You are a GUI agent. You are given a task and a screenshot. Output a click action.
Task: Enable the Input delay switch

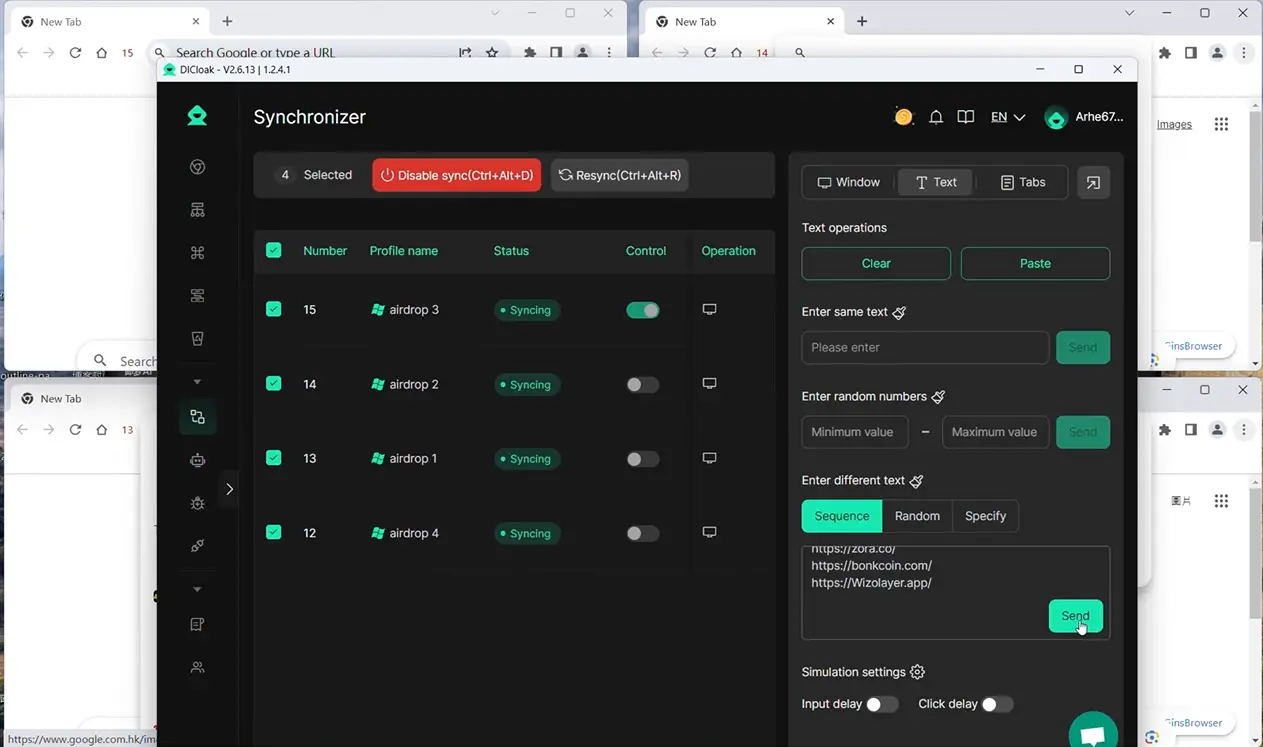point(882,704)
